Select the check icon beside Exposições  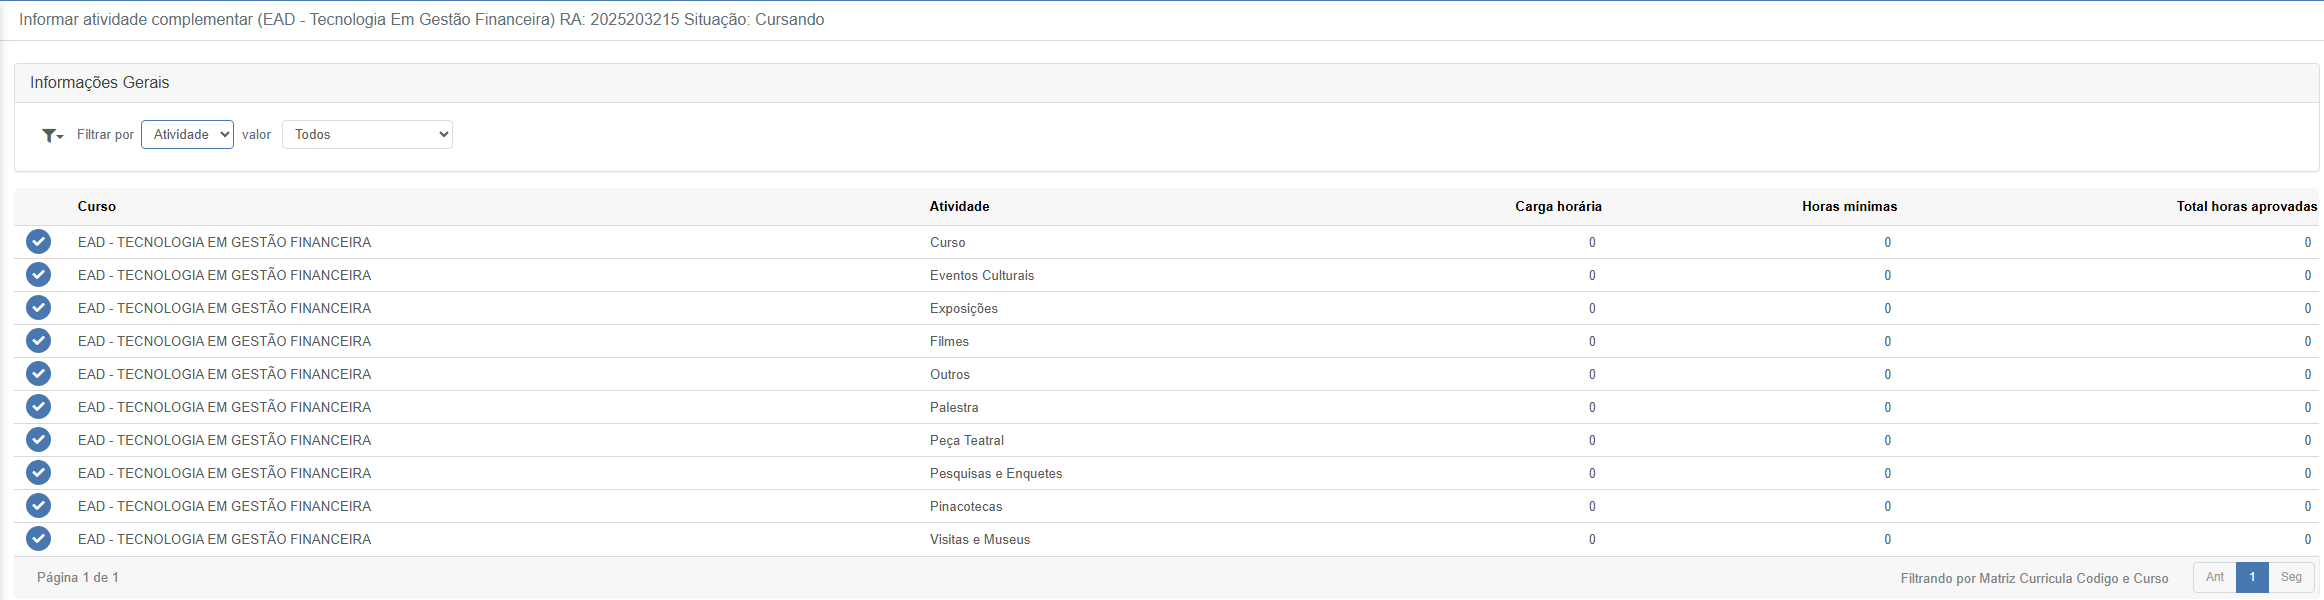coord(38,308)
